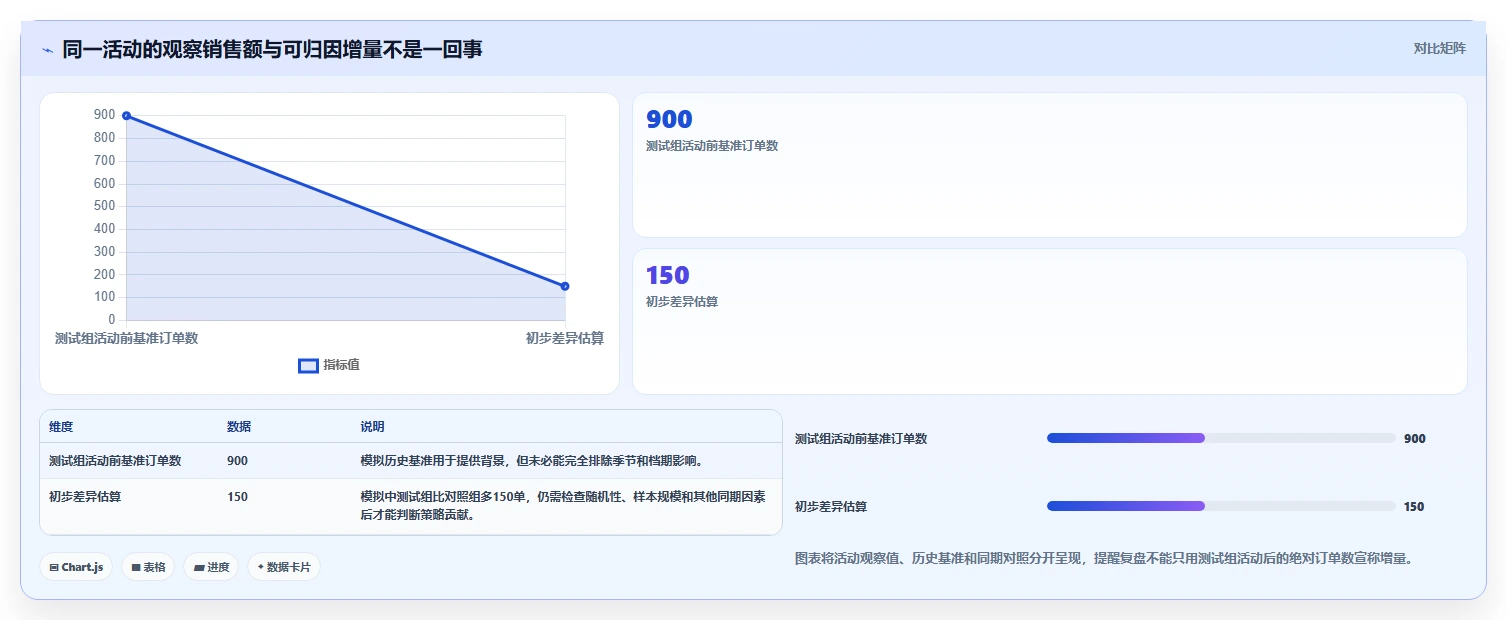
Task: Click the title 同一活动的观察销售额与可归因增量不是一回事
Action: [272, 49]
